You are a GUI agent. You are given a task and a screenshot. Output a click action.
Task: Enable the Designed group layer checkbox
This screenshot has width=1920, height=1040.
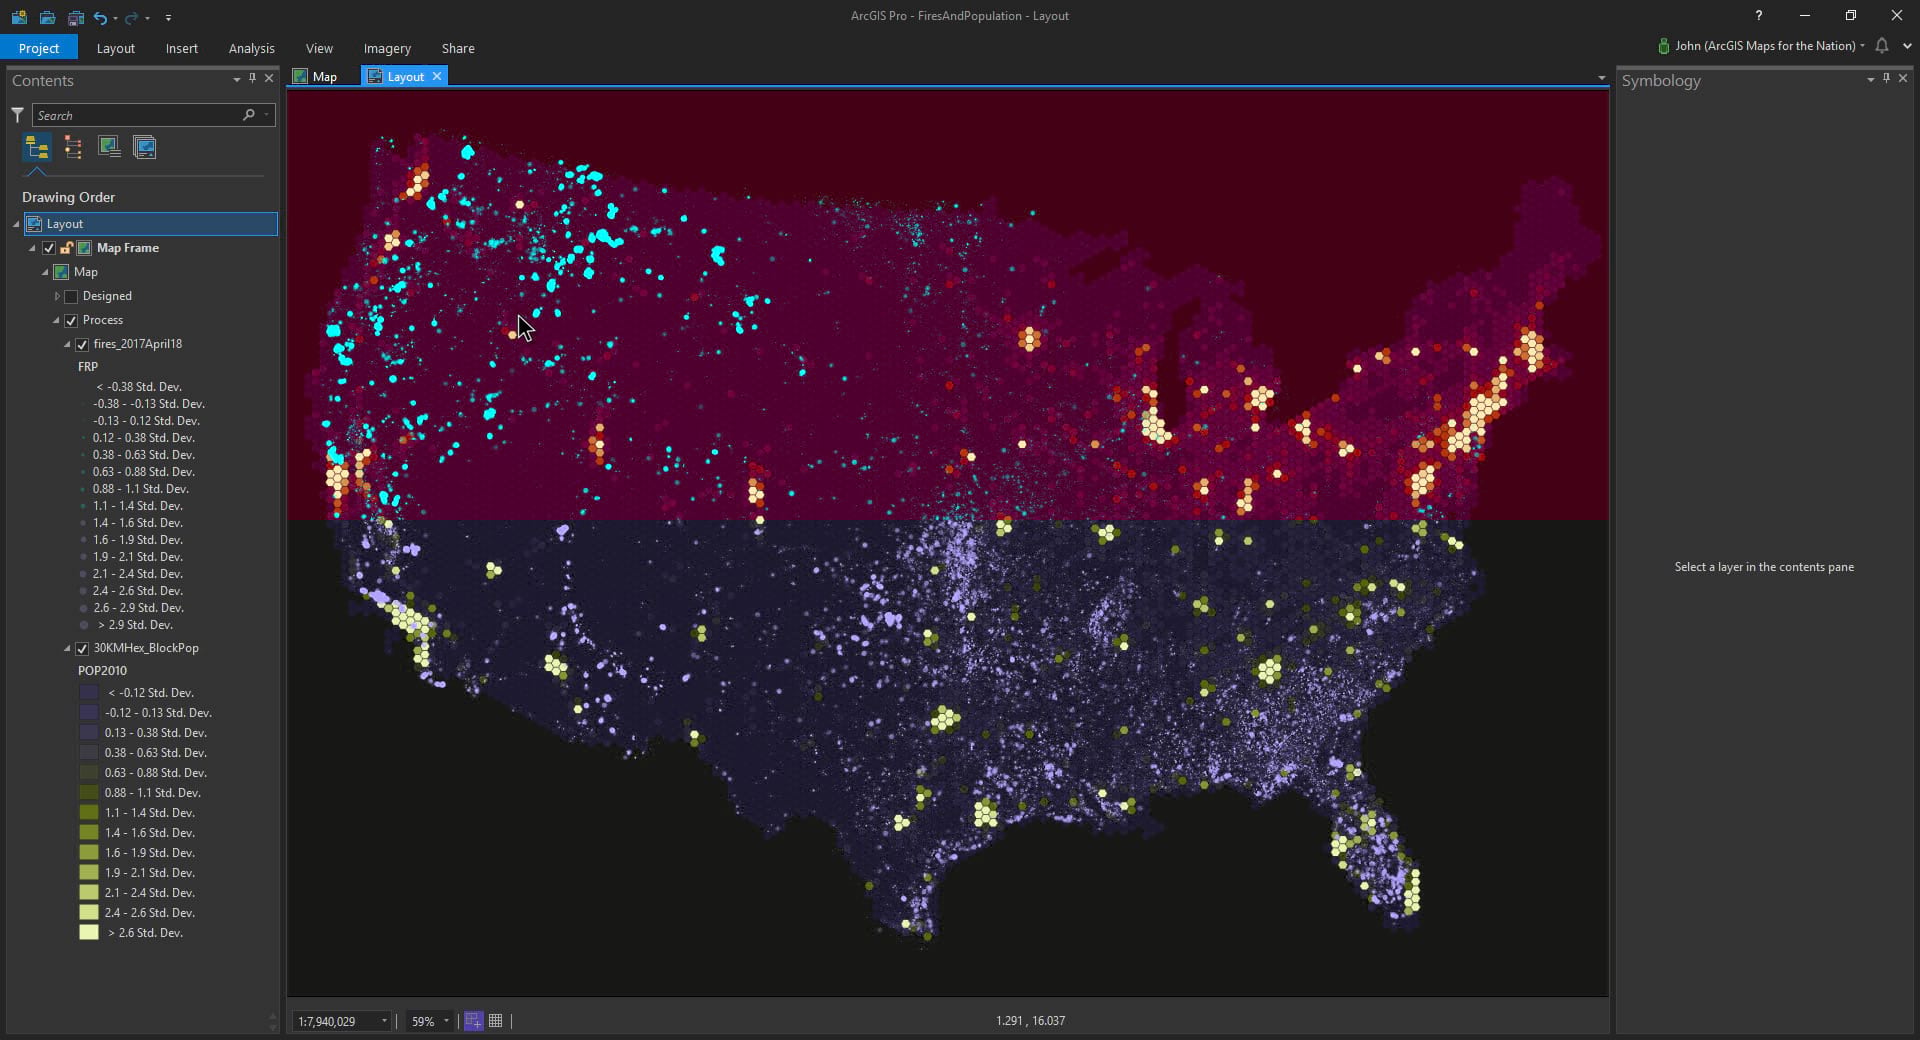pos(71,297)
